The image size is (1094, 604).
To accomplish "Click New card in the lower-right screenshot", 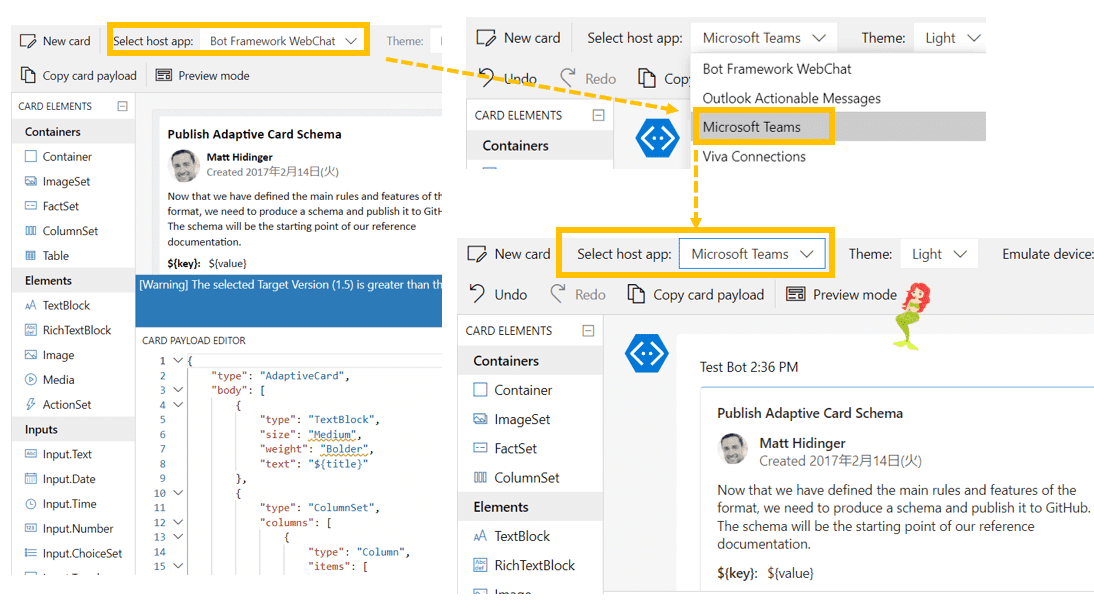I will [509, 254].
